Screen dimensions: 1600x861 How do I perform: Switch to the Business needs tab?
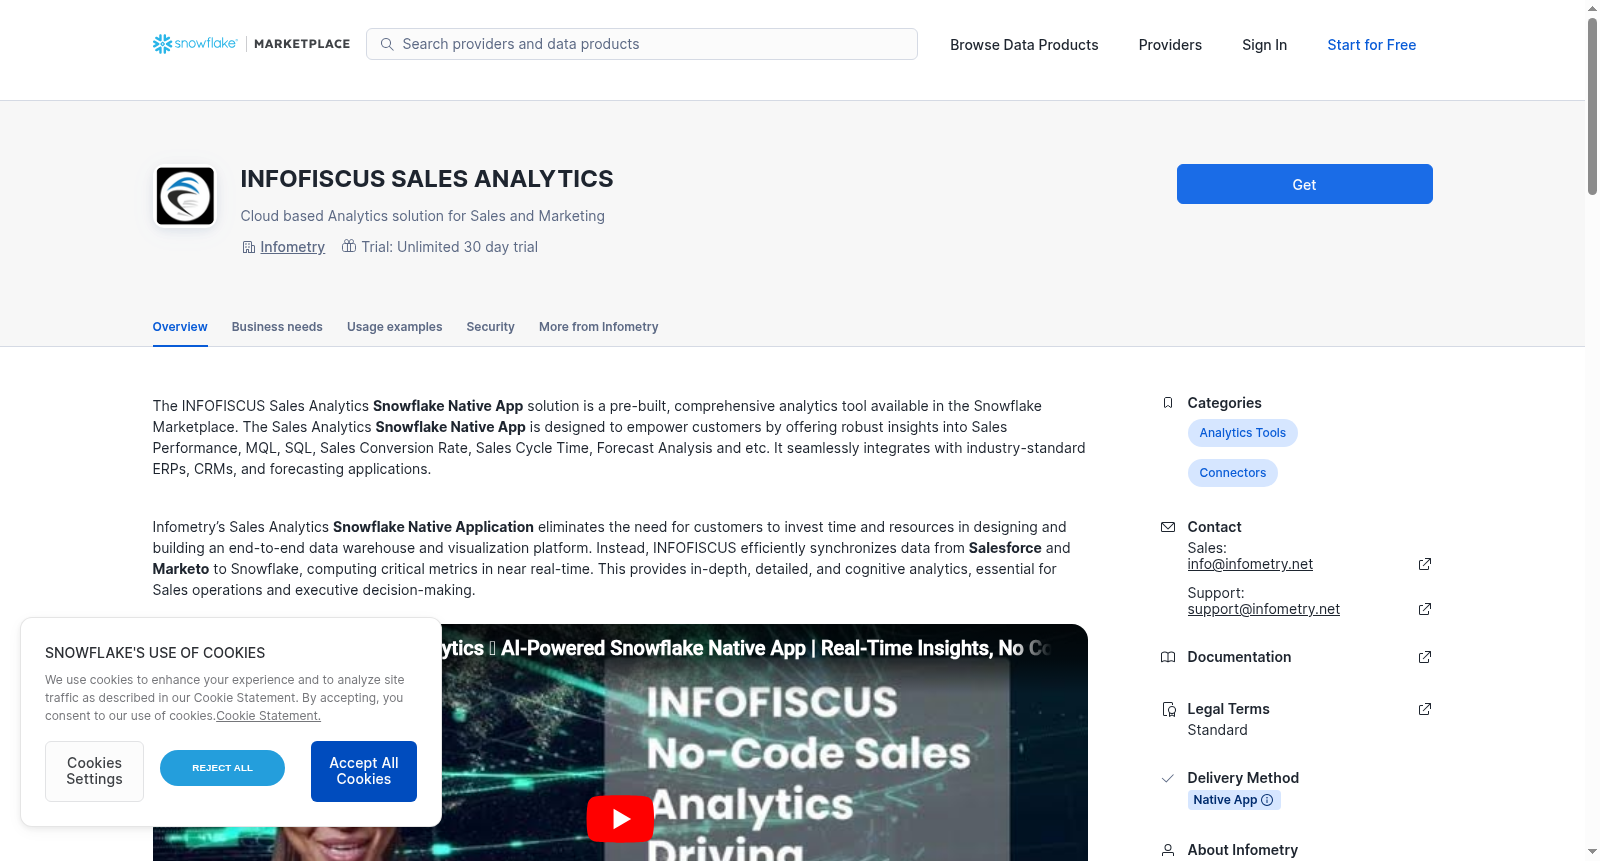click(x=277, y=327)
